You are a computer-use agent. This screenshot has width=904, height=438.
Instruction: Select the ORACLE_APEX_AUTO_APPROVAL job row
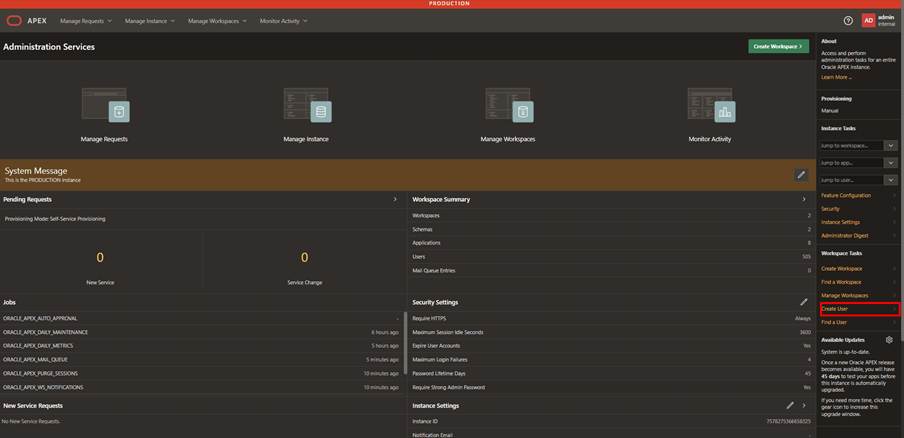click(x=201, y=318)
